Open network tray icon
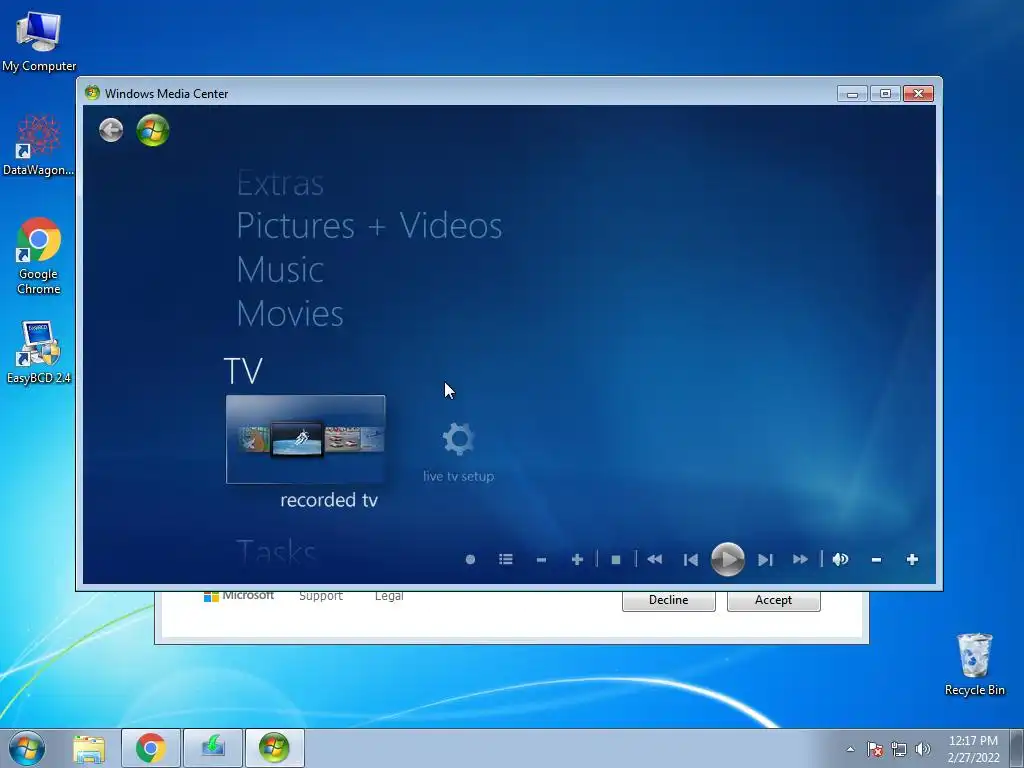This screenshot has width=1024, height=768. 899,749
